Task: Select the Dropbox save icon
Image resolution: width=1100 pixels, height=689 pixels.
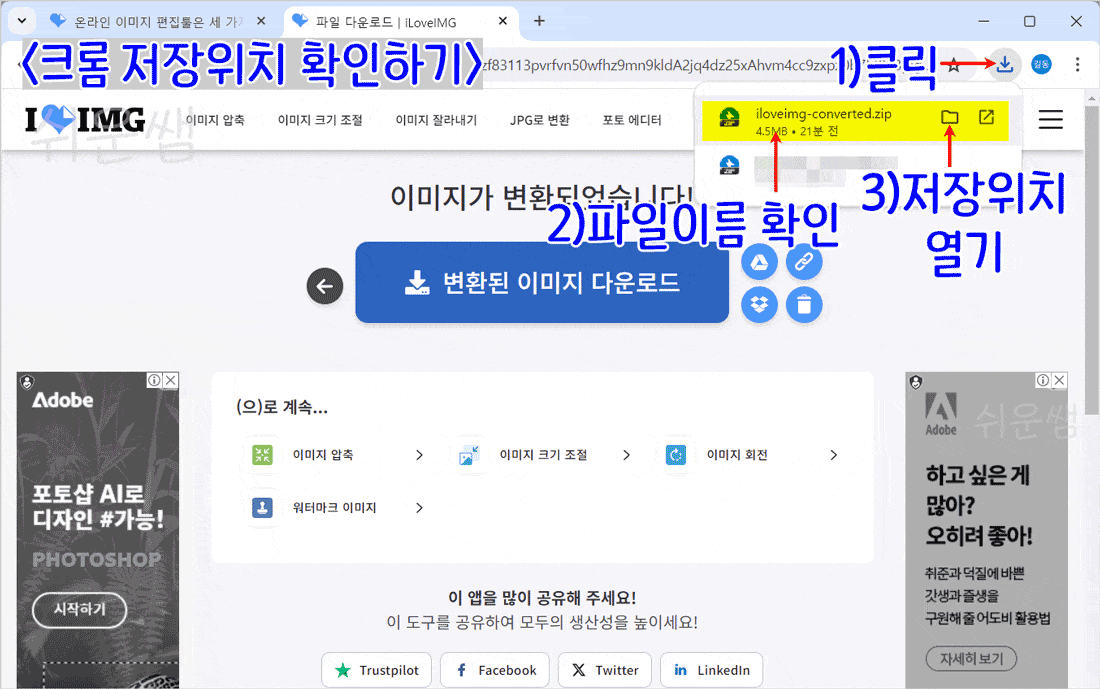Action: click(x=759, y=305)
